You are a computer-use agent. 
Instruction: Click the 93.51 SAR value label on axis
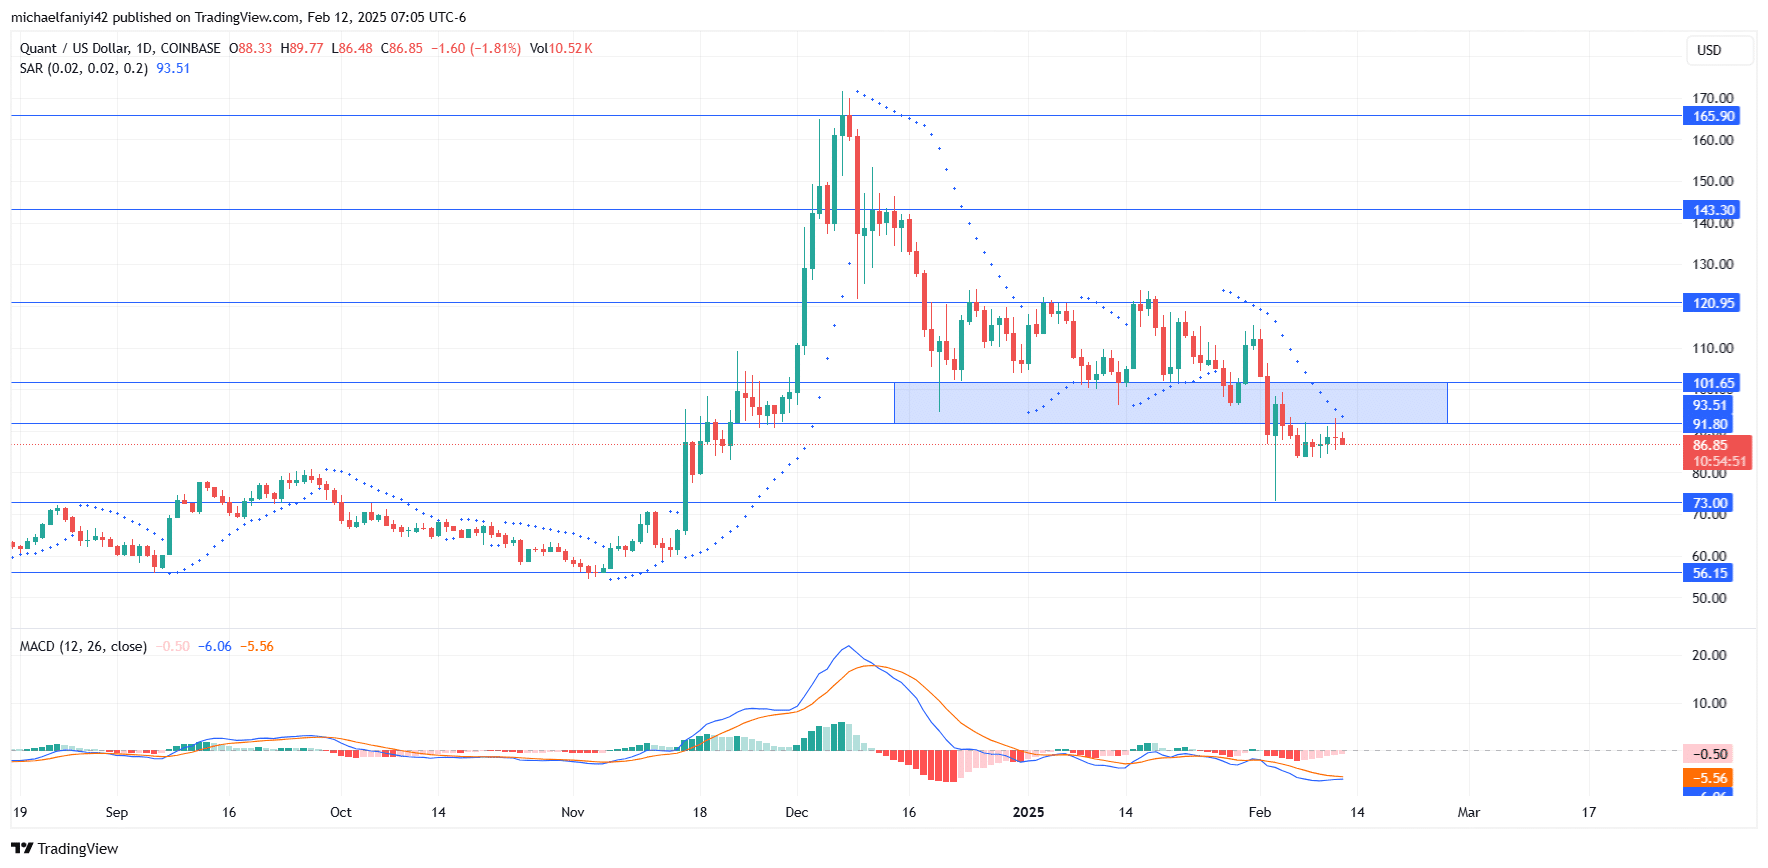(1710, 405)
